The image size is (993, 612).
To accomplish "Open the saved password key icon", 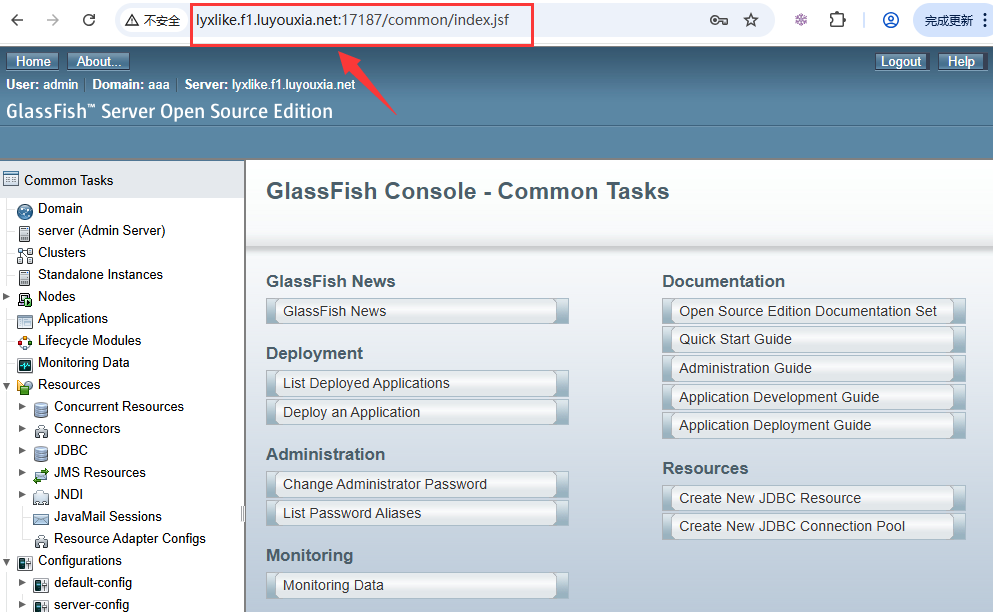I will [x=718, y=20].
